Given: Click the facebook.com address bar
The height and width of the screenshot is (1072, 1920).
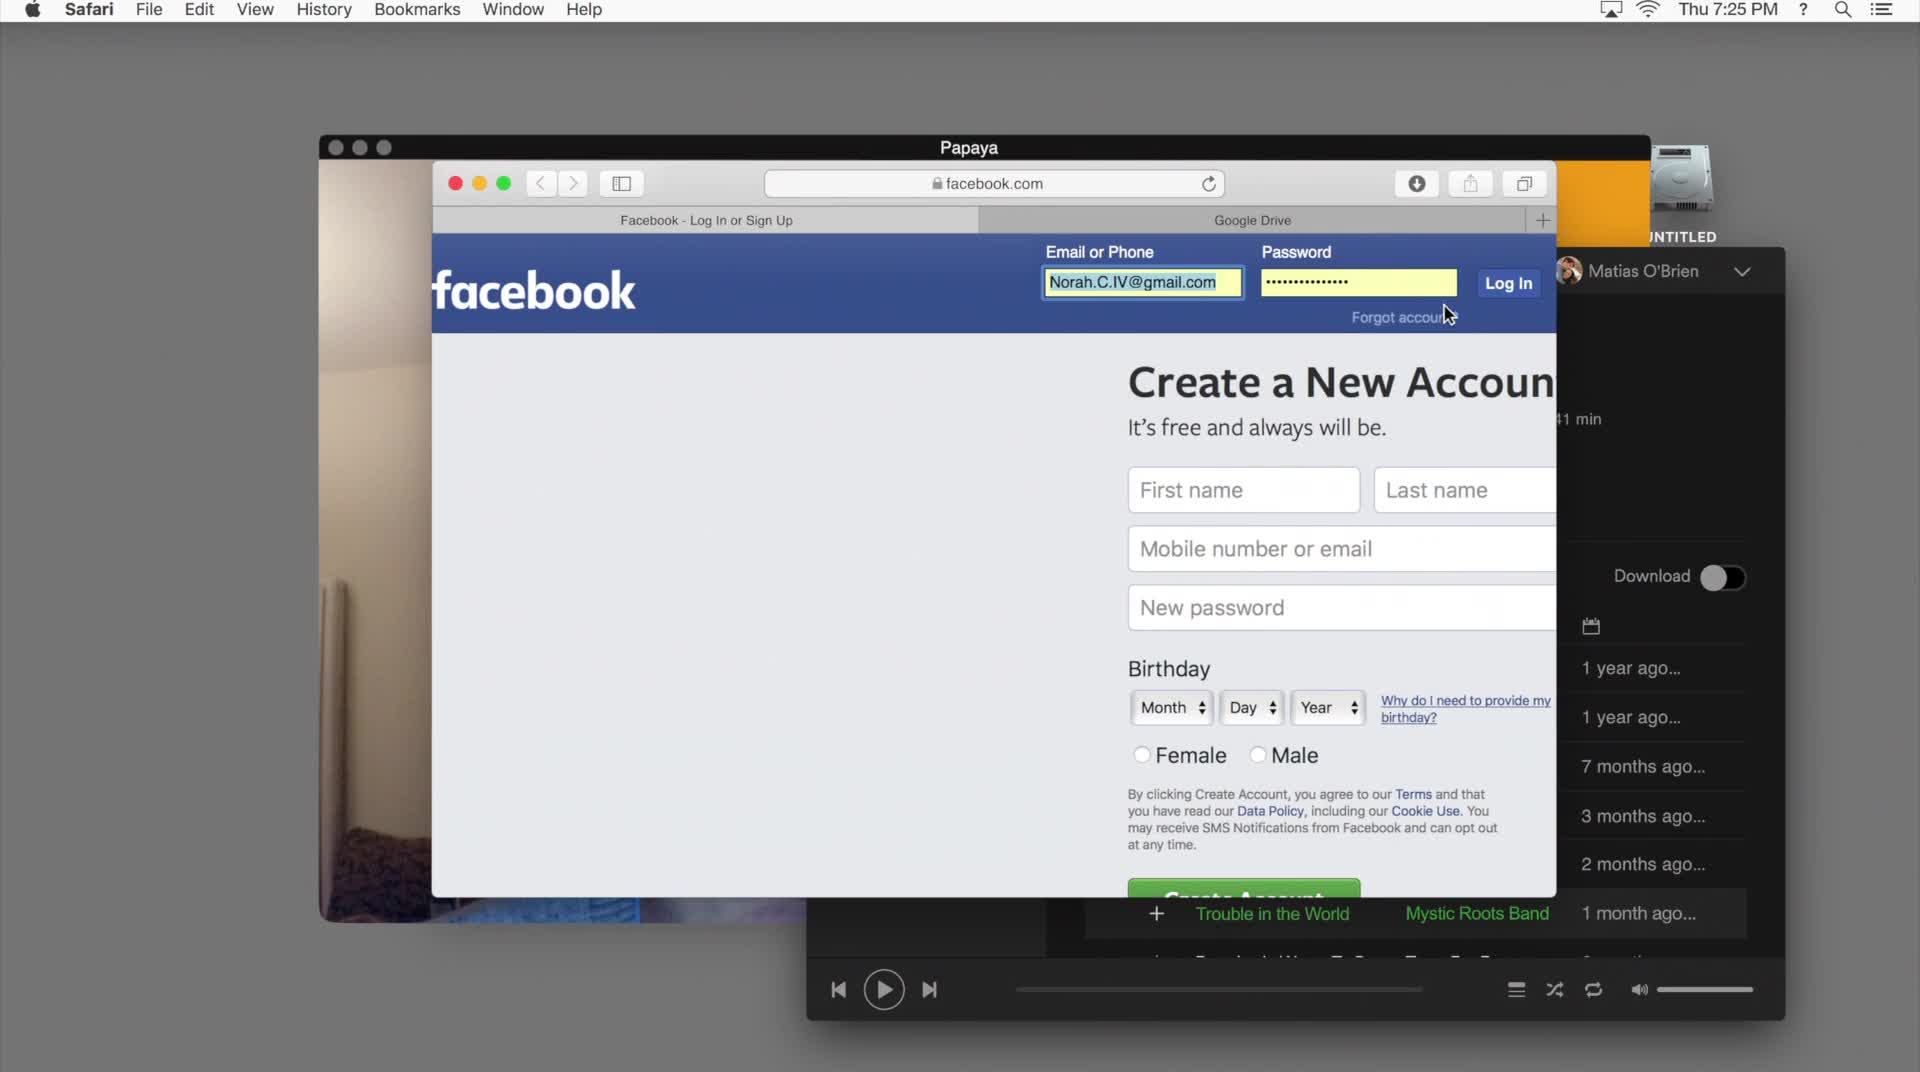Looking at the screenshot, I should pyautogui.click(x=994, y=183).
